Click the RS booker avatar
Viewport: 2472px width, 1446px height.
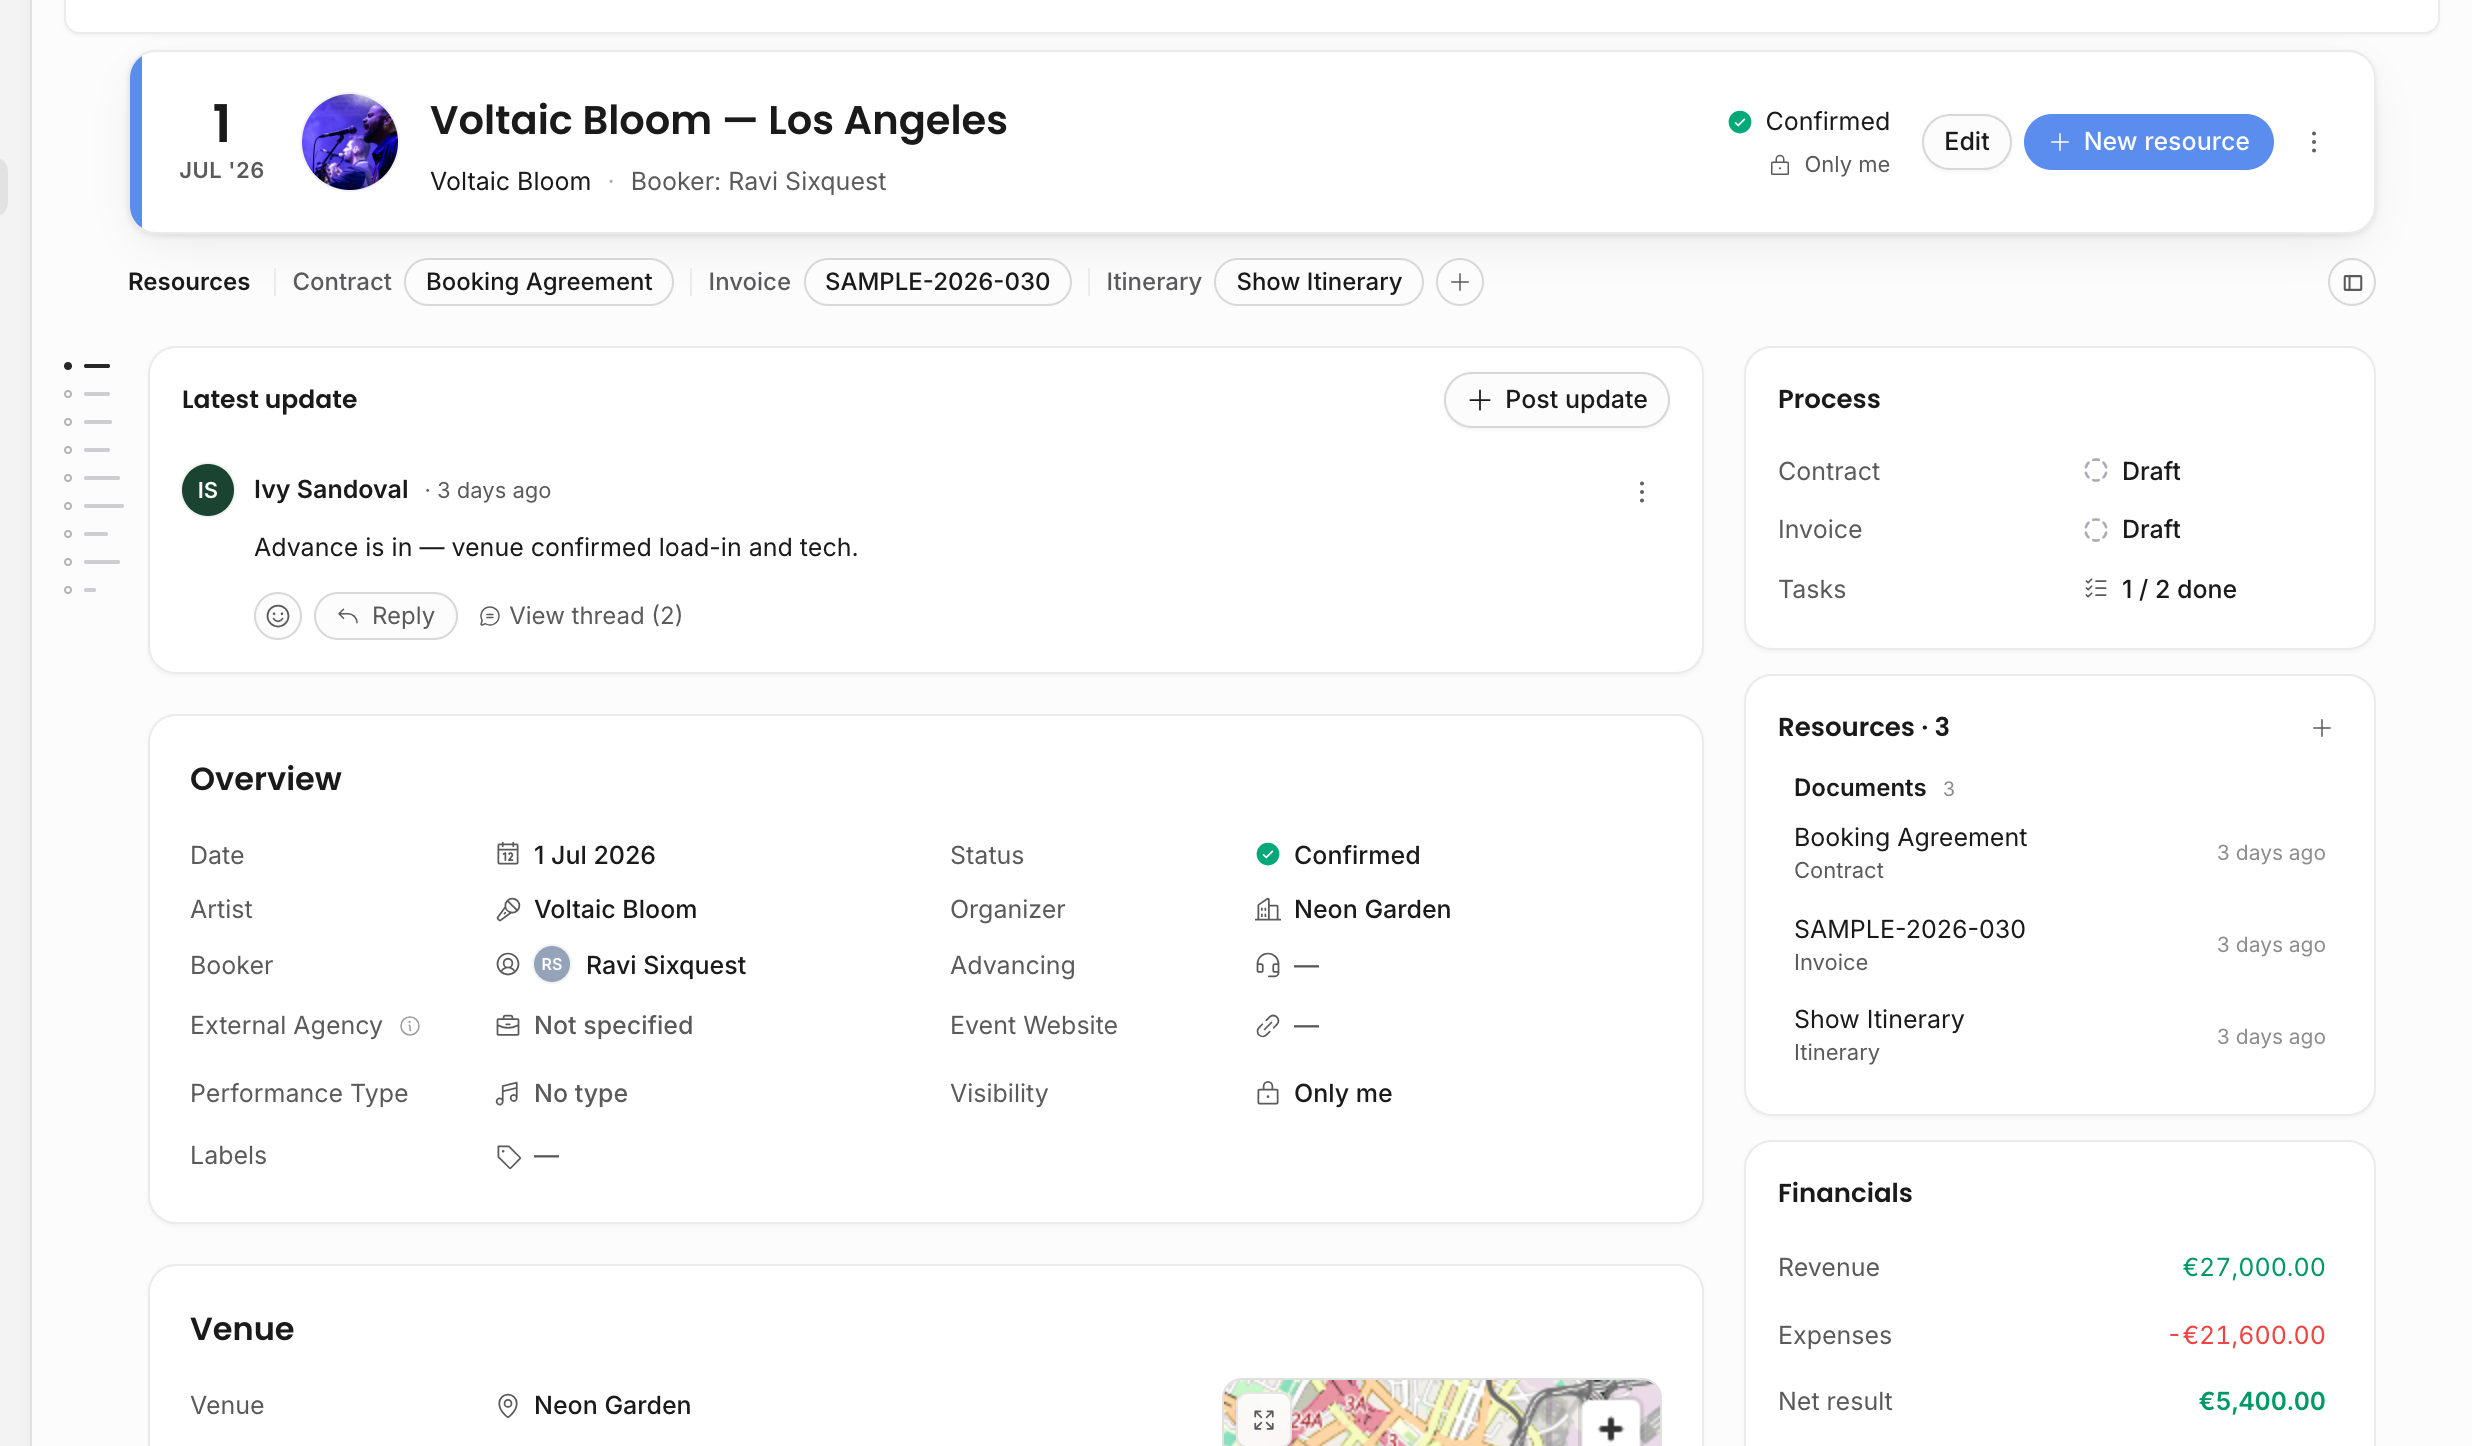(552, 965)
